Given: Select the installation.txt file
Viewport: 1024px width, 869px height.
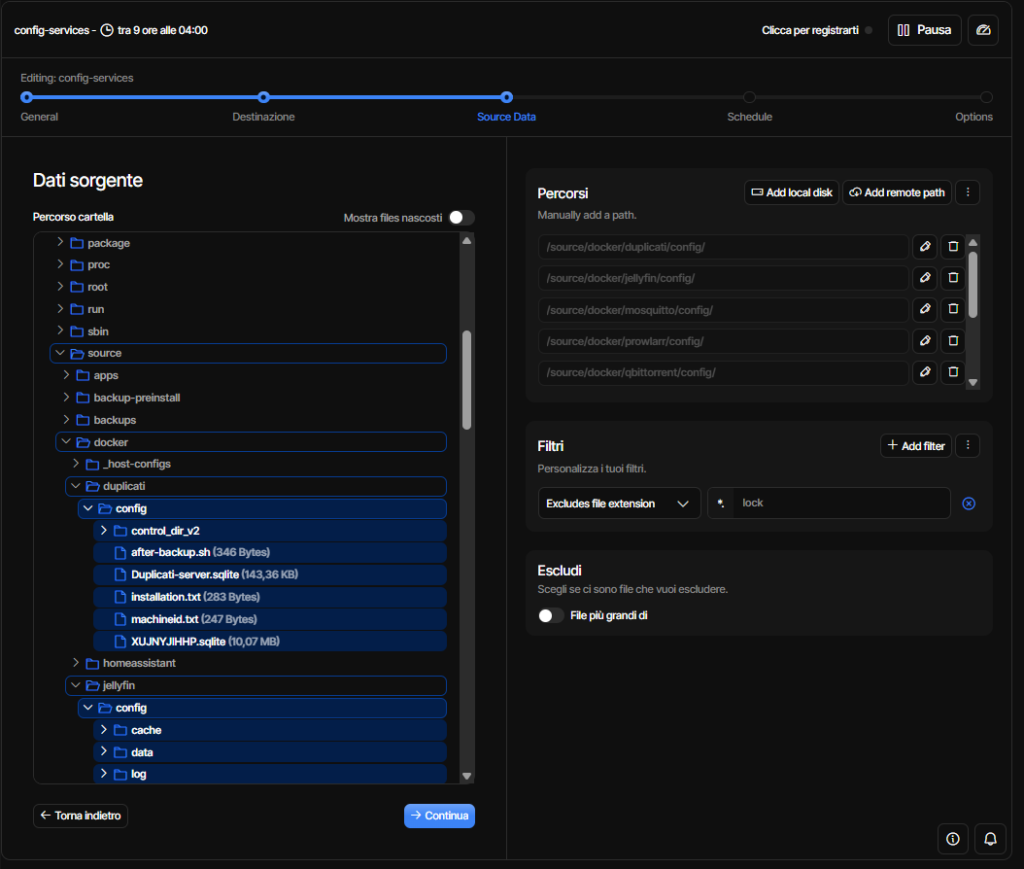Looking at the screenshot, I should 270,597.
